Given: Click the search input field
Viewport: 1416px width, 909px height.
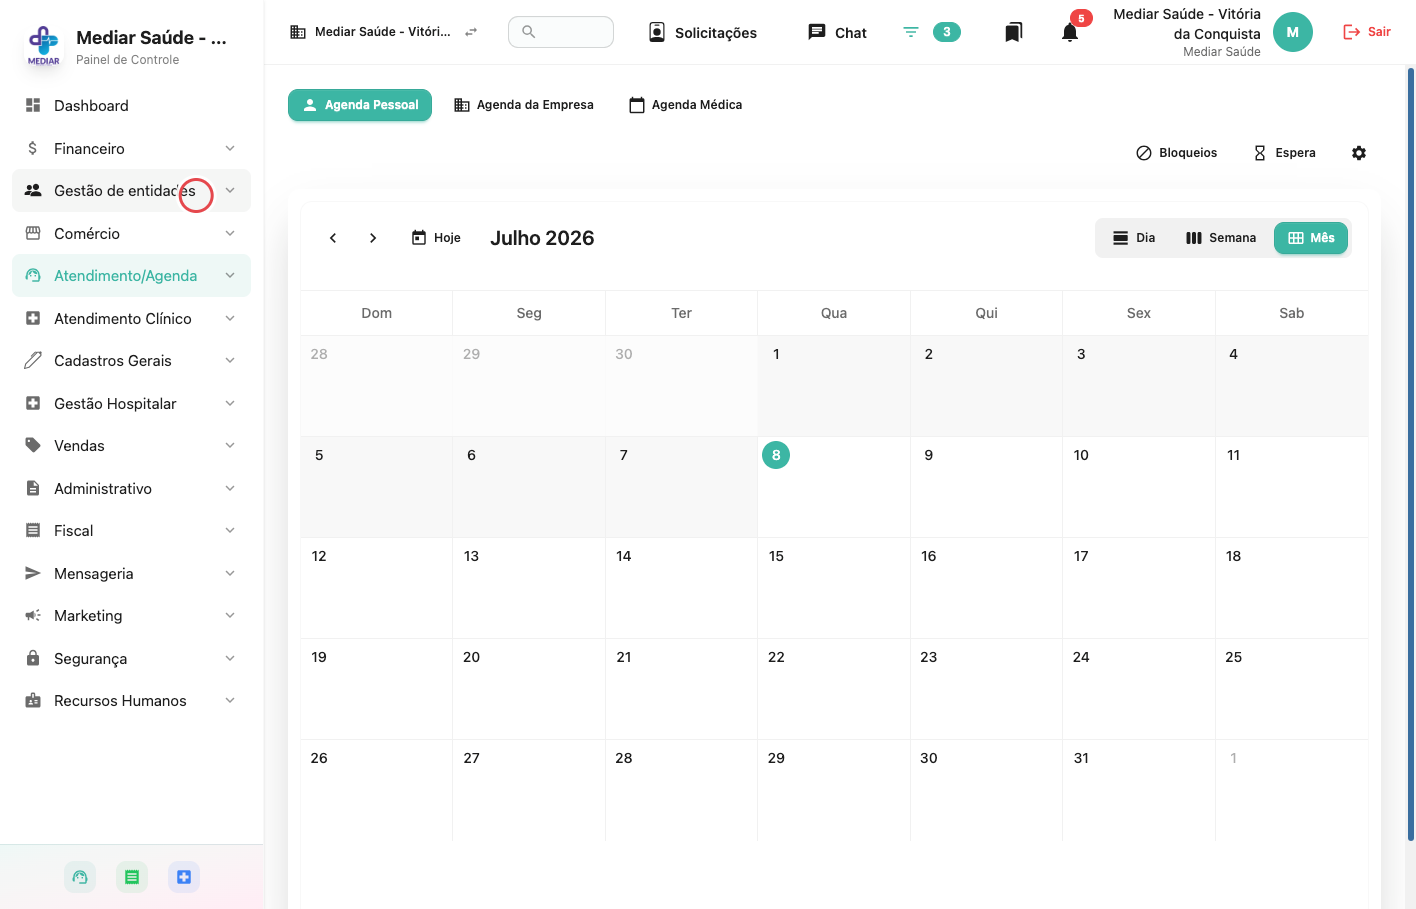Looking at the screenshot, I should pos(561,32).
